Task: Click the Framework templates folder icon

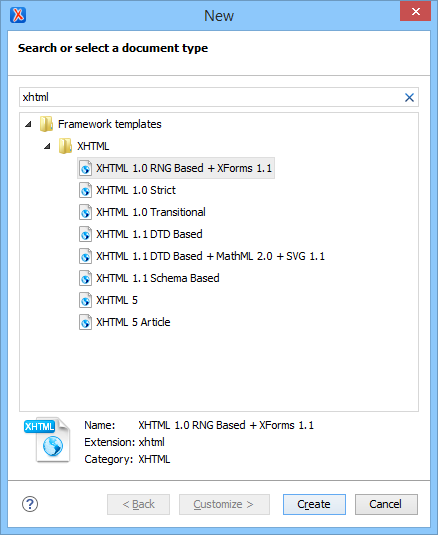Action: point(46,124)
